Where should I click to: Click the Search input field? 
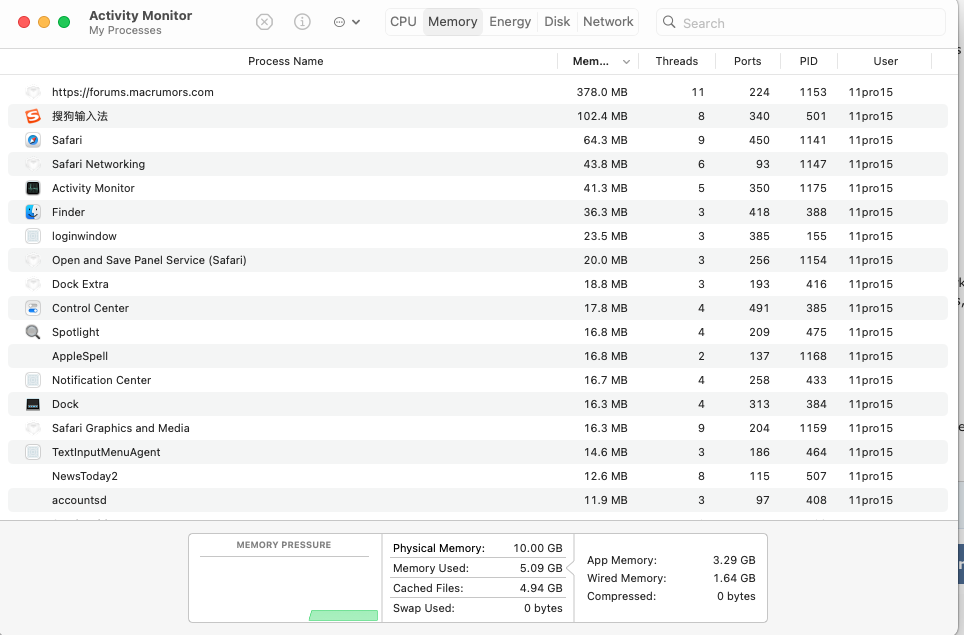click(x=810, y=23)
